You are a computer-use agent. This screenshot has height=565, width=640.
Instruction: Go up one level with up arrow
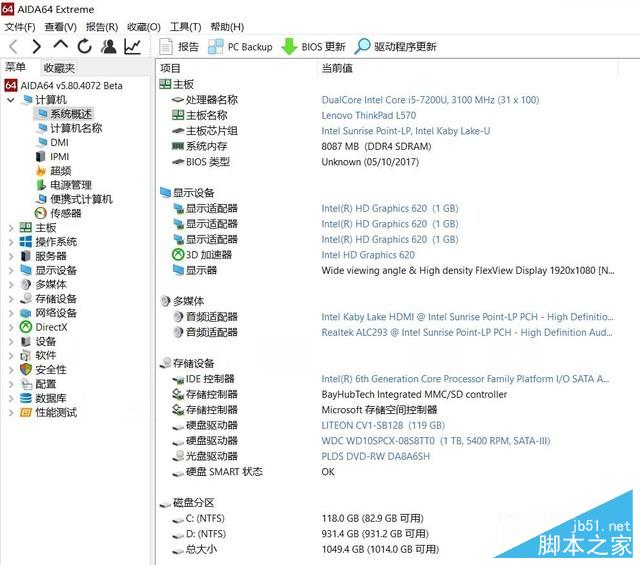[x=61, y=45]
